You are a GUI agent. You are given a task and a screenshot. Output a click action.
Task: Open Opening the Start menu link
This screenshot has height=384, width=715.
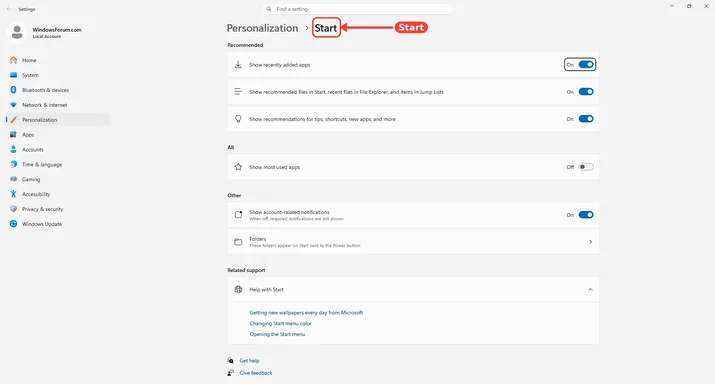click(277, 334)
